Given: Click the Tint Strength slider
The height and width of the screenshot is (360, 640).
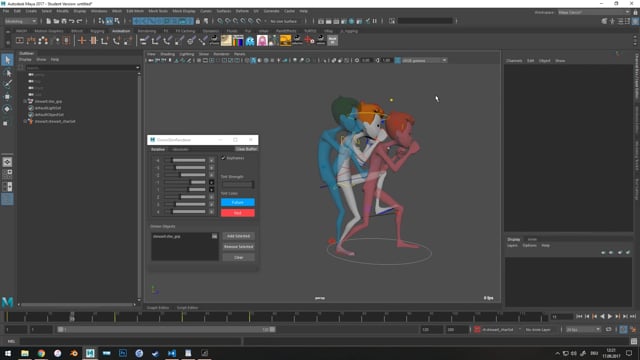Looking at the screenshot, I should (x=238, y=184).
